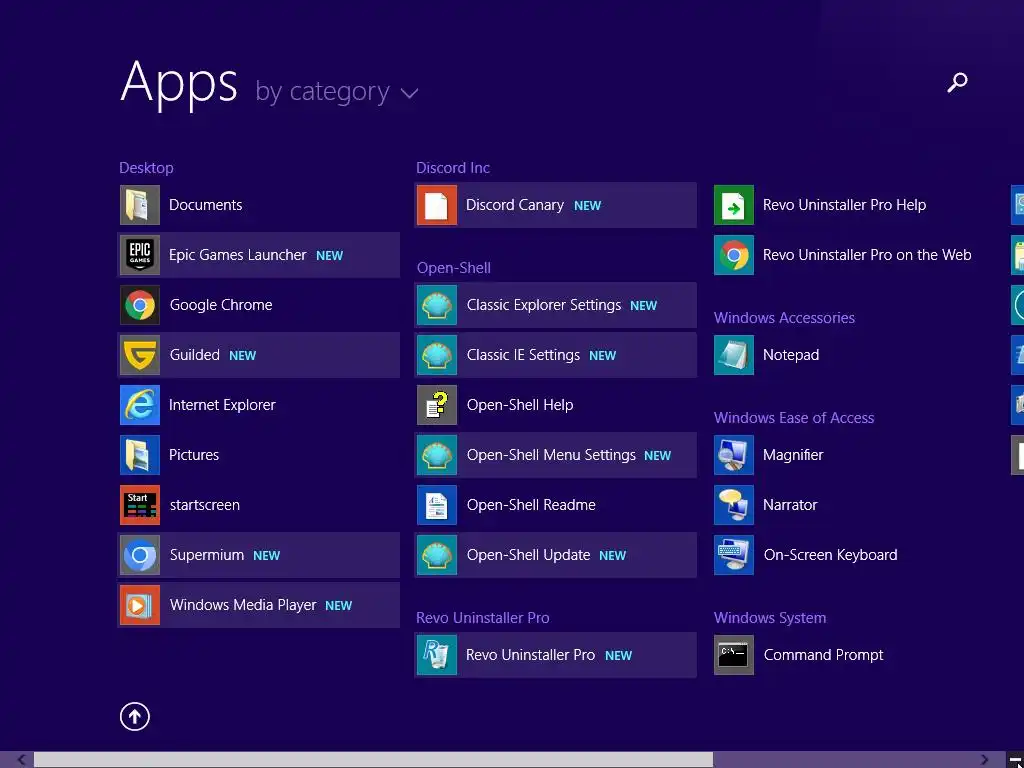The width and height of the screenshot is (1024, 768).
Task: Launch the Discord Canary icon
Action: click(437, 205)
